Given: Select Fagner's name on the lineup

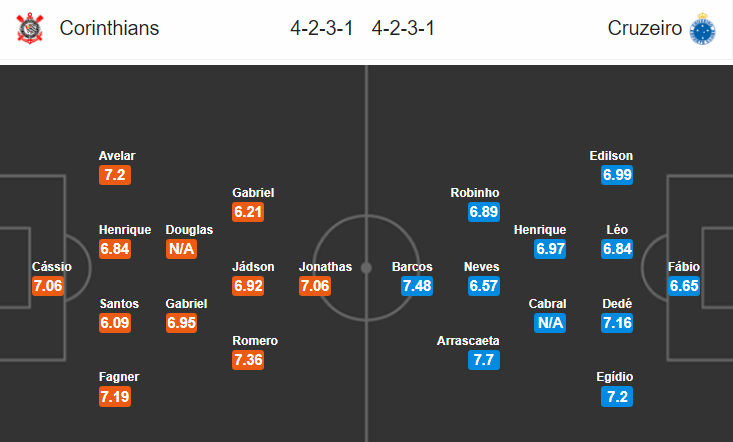Looking at the screenshot, I should tap(119, 377).
